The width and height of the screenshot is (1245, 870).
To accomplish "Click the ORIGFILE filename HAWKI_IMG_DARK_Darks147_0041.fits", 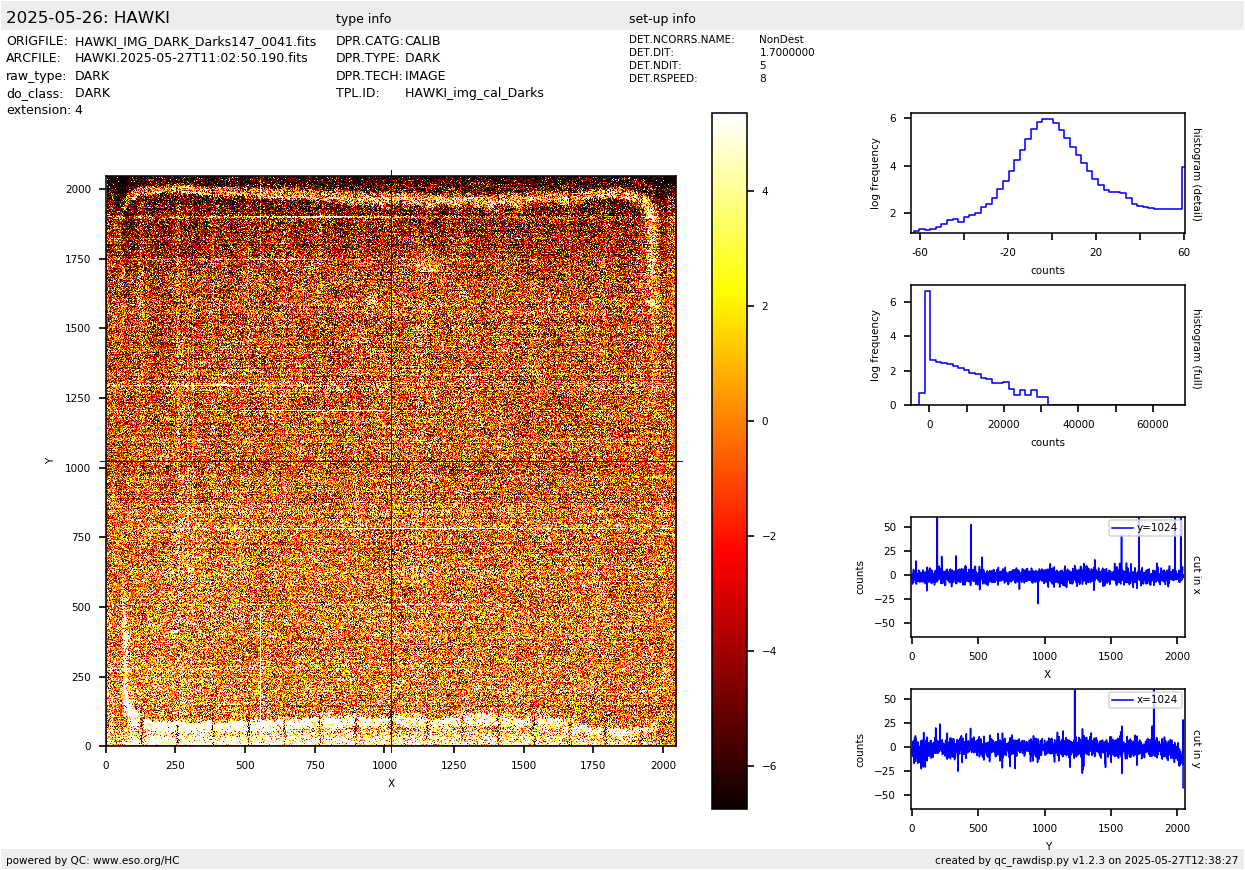I will point(195,42).
